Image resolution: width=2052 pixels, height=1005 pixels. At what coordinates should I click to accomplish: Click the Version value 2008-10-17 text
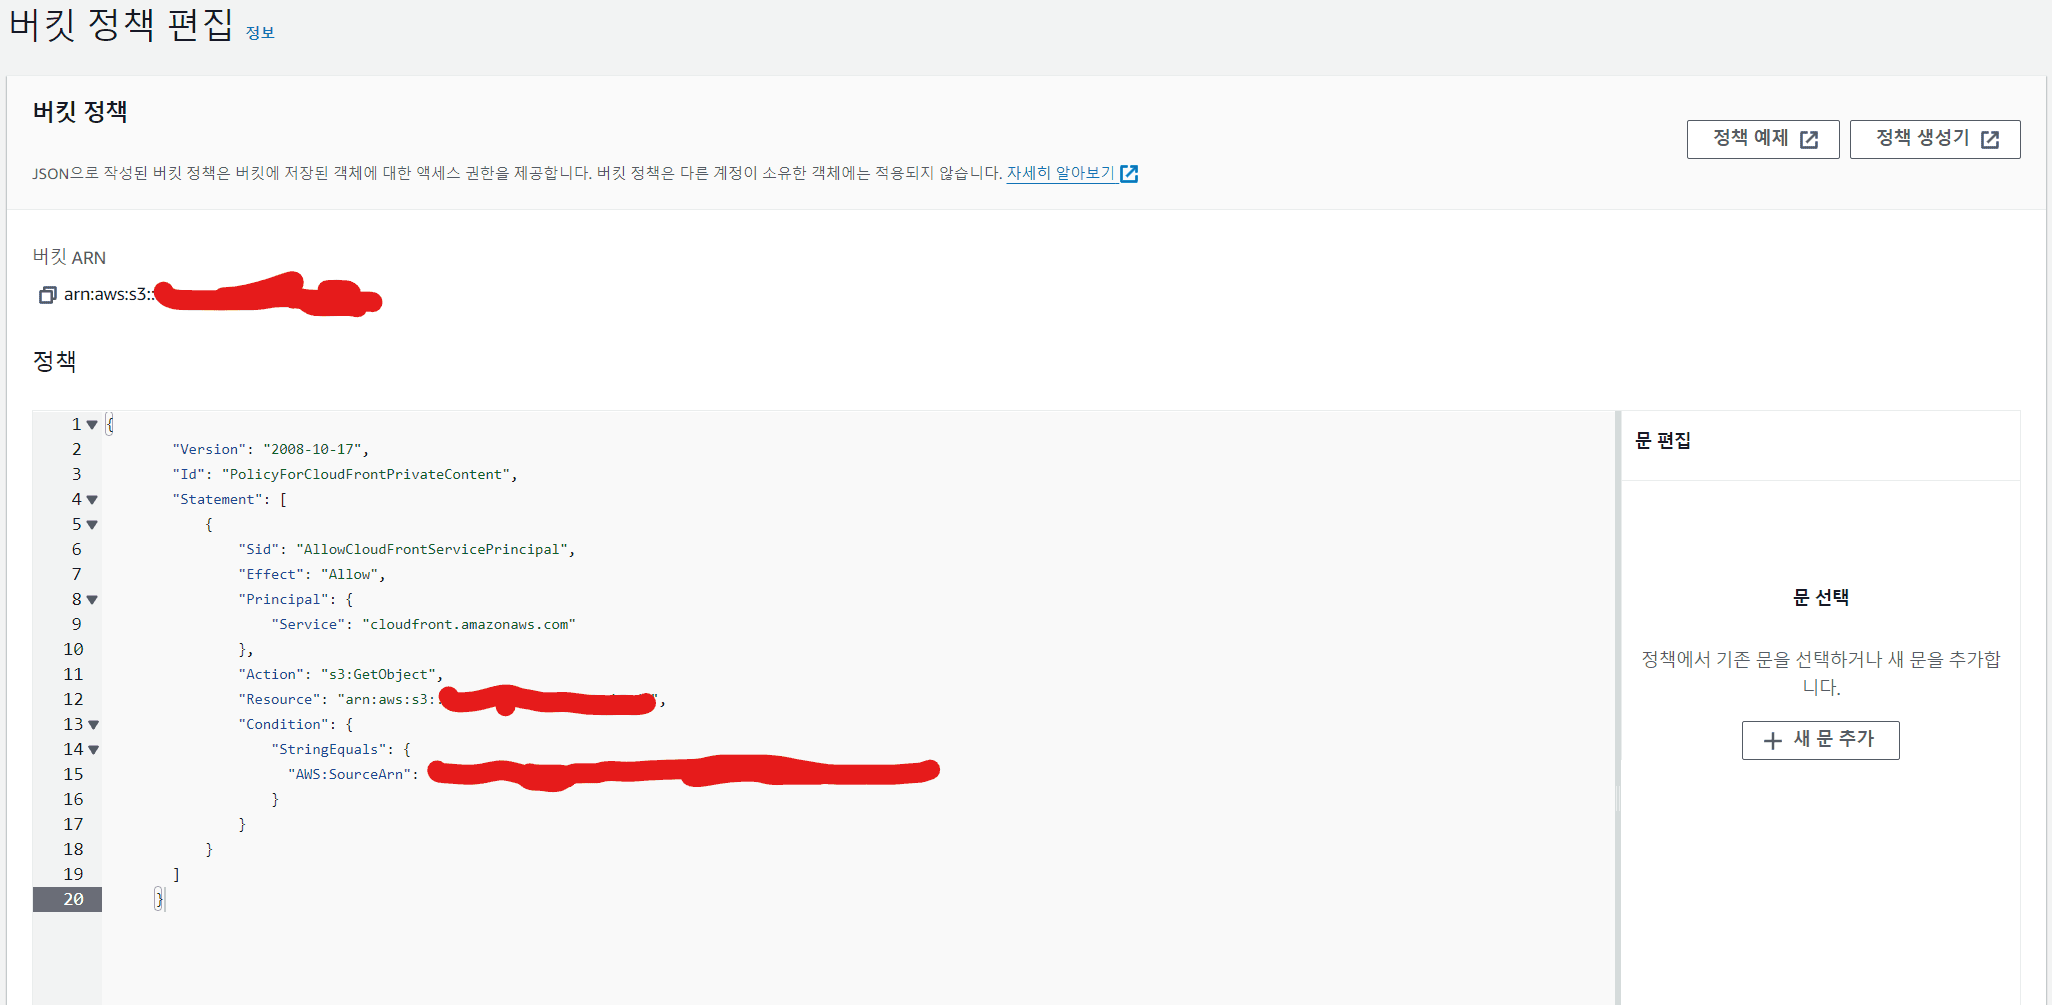click(x=315, y=450)
